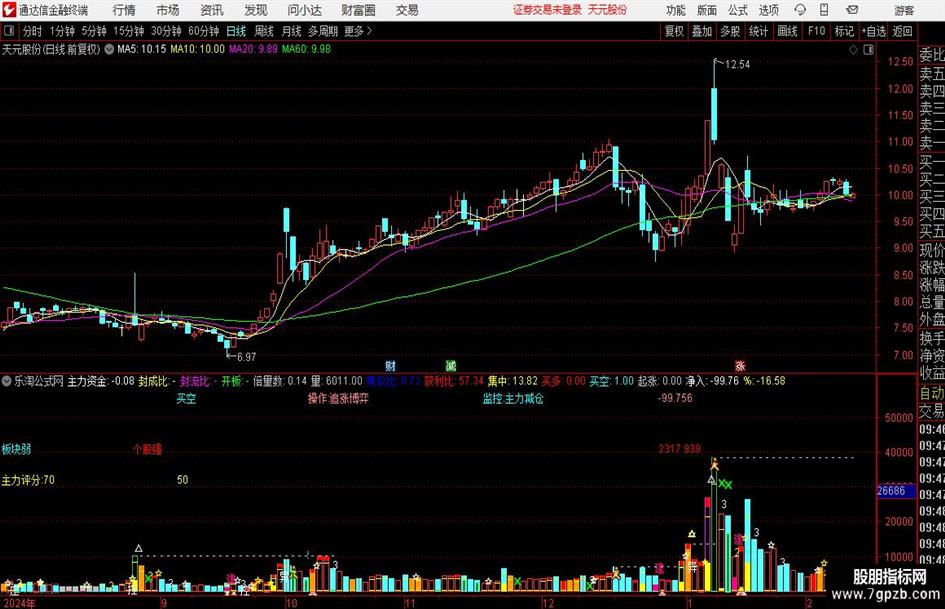The width and height of the screenshot is (945, 609).
Task: Click the 画线 drawing toolbar button
Action: (x=787, y=31)
